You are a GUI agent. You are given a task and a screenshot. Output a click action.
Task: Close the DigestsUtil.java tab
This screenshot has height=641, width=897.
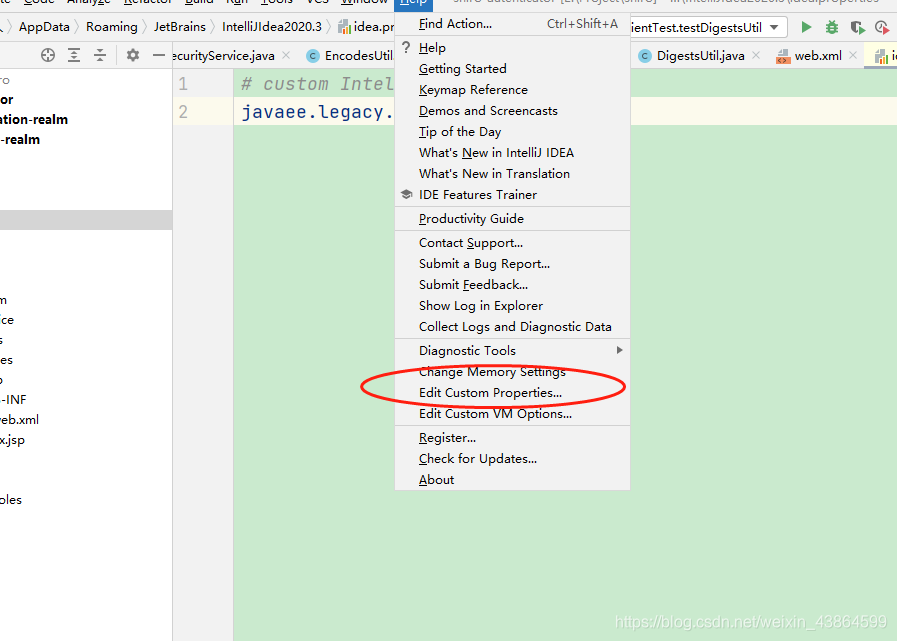pos(756,55)
